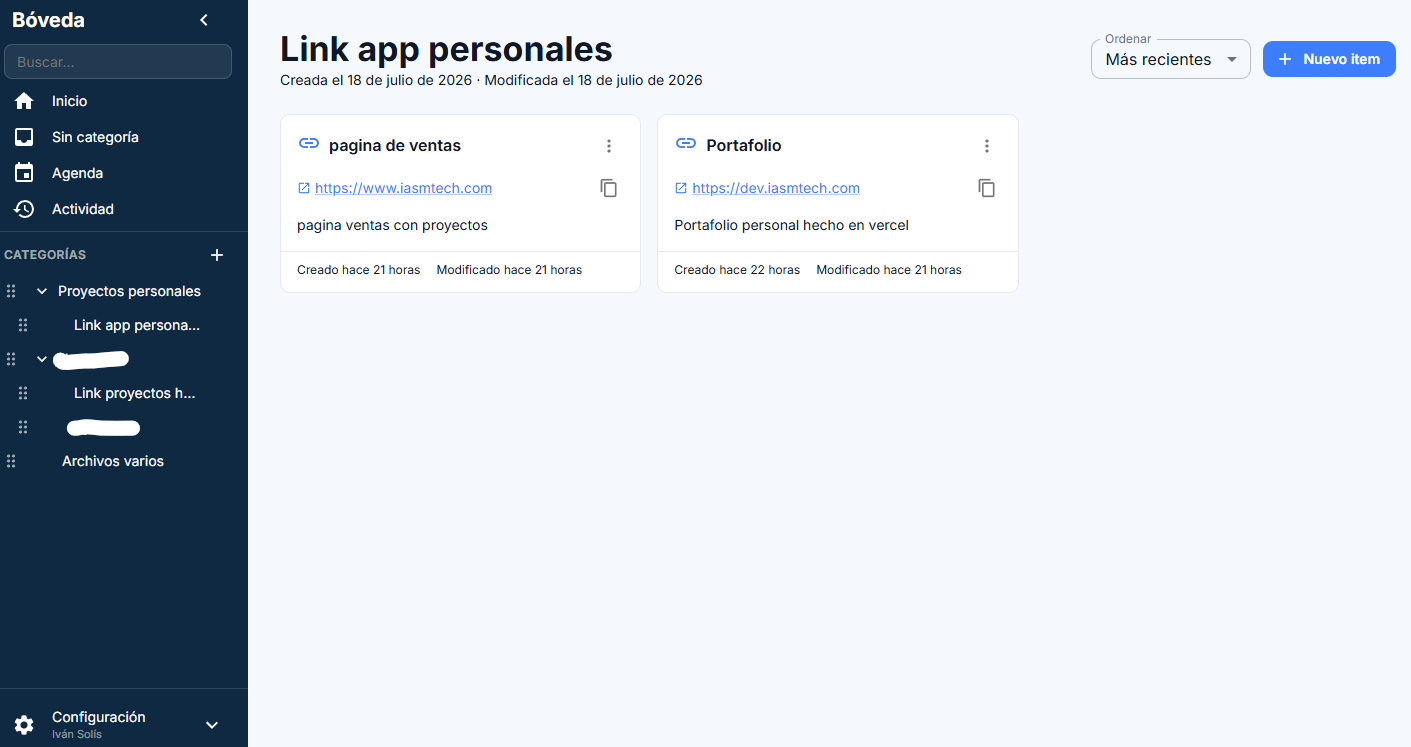Add a new category with plus icon
The height and width of the screenshot is (747, 1411).
click(217, 255)
